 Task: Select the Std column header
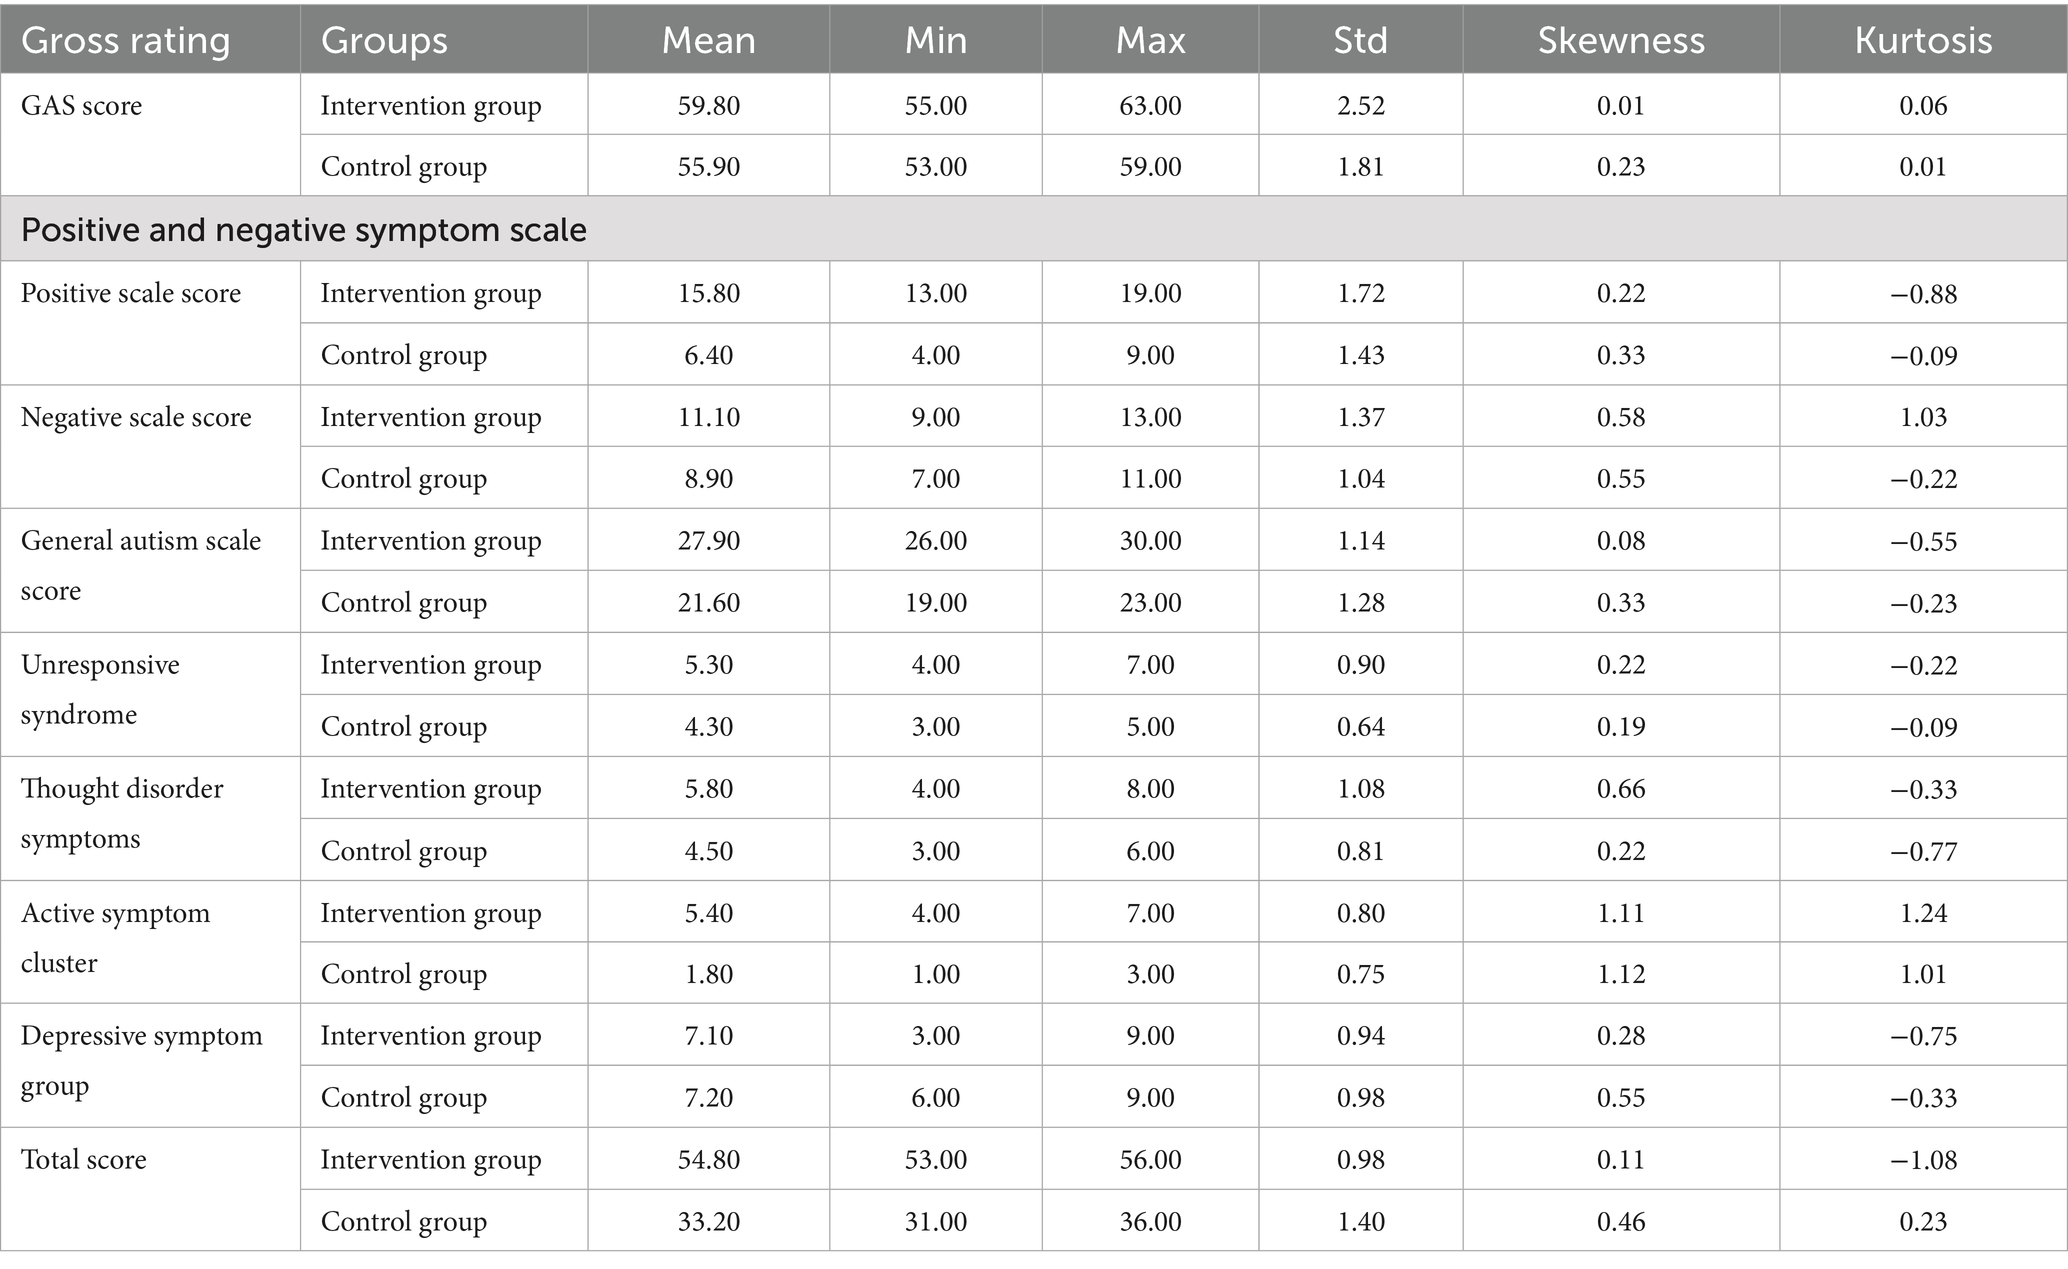tap(1360, 40)
